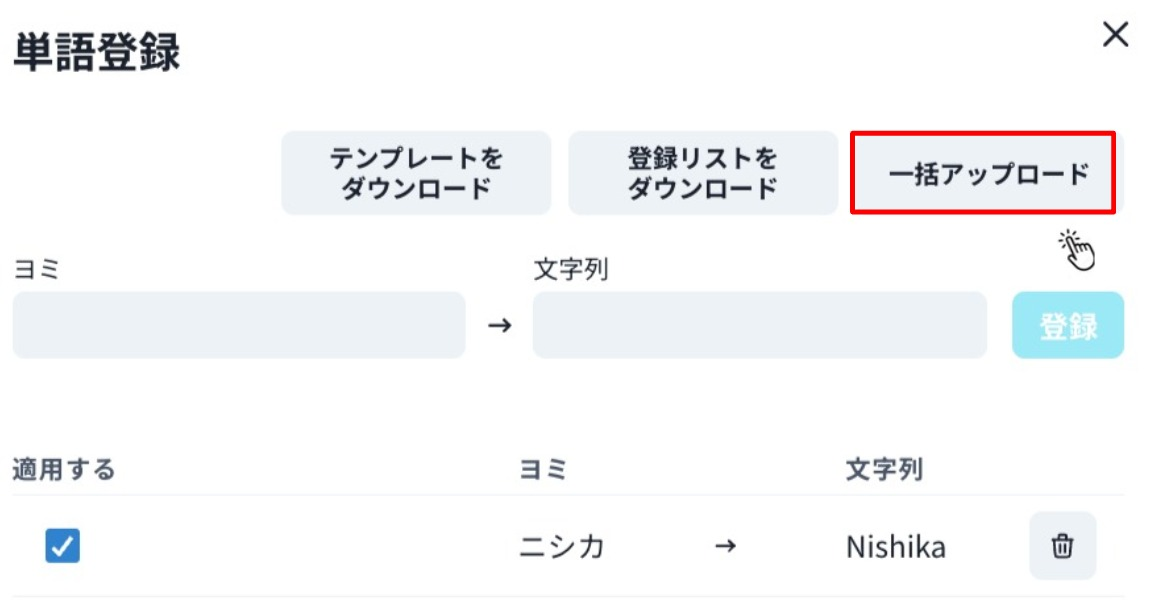Viewport: 1160px width, 614px height.
Task: Close the 単語登録 dialog with X
Action: point(1115,36)
